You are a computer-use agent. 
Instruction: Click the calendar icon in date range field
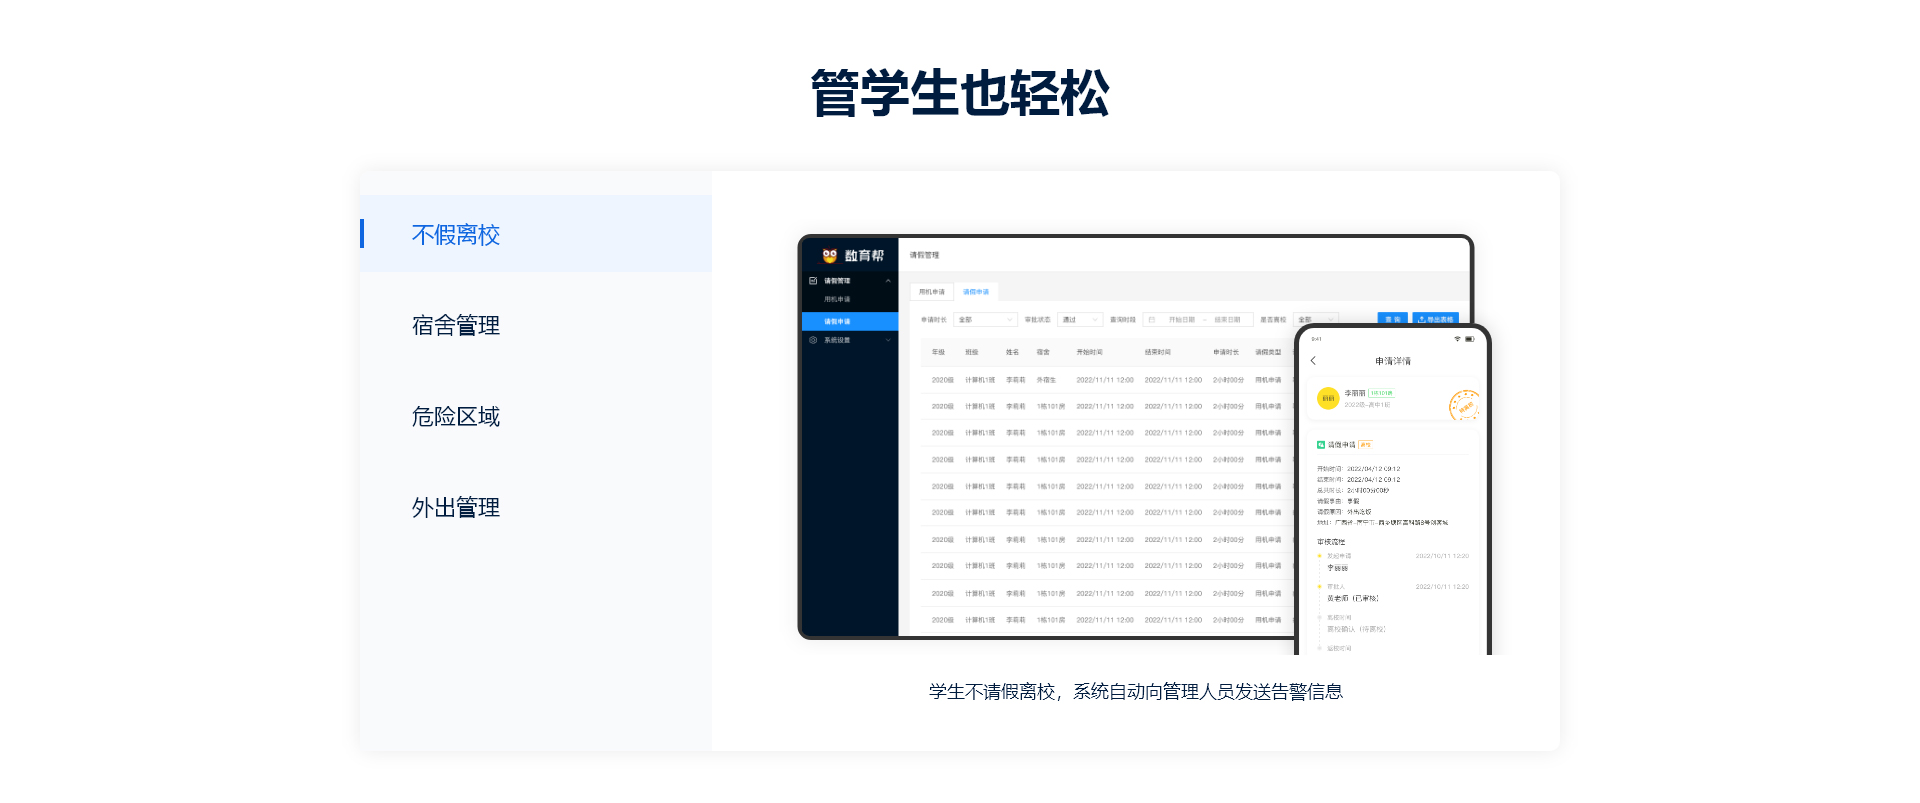(x=1152, y=320)
